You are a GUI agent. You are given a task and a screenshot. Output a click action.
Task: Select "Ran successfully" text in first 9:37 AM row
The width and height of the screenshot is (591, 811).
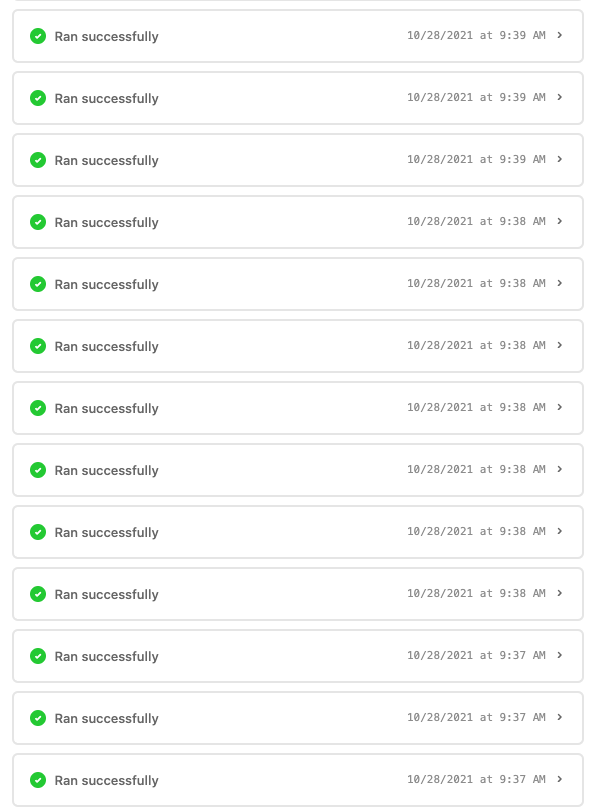pos(107,657)
